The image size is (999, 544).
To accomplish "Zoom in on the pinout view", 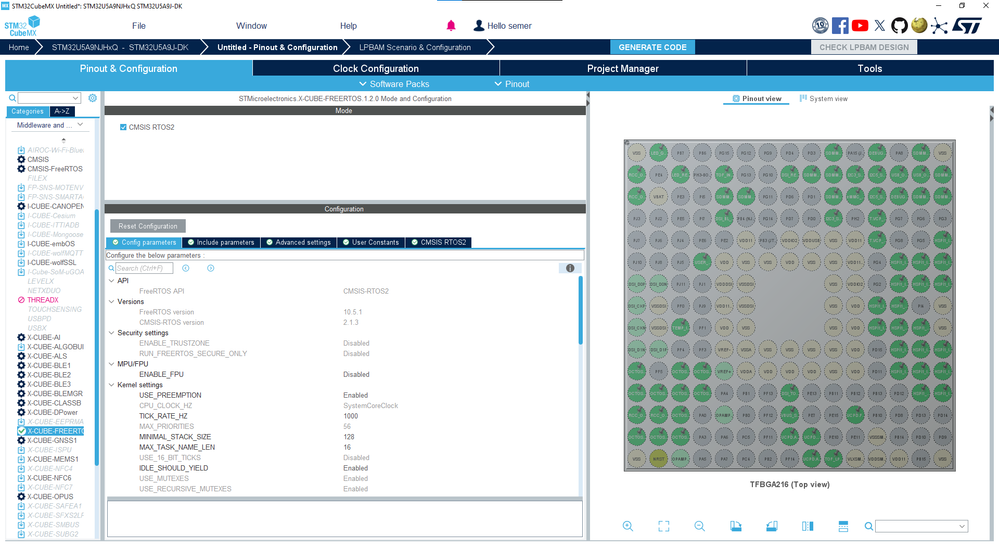I will point(628,526).
